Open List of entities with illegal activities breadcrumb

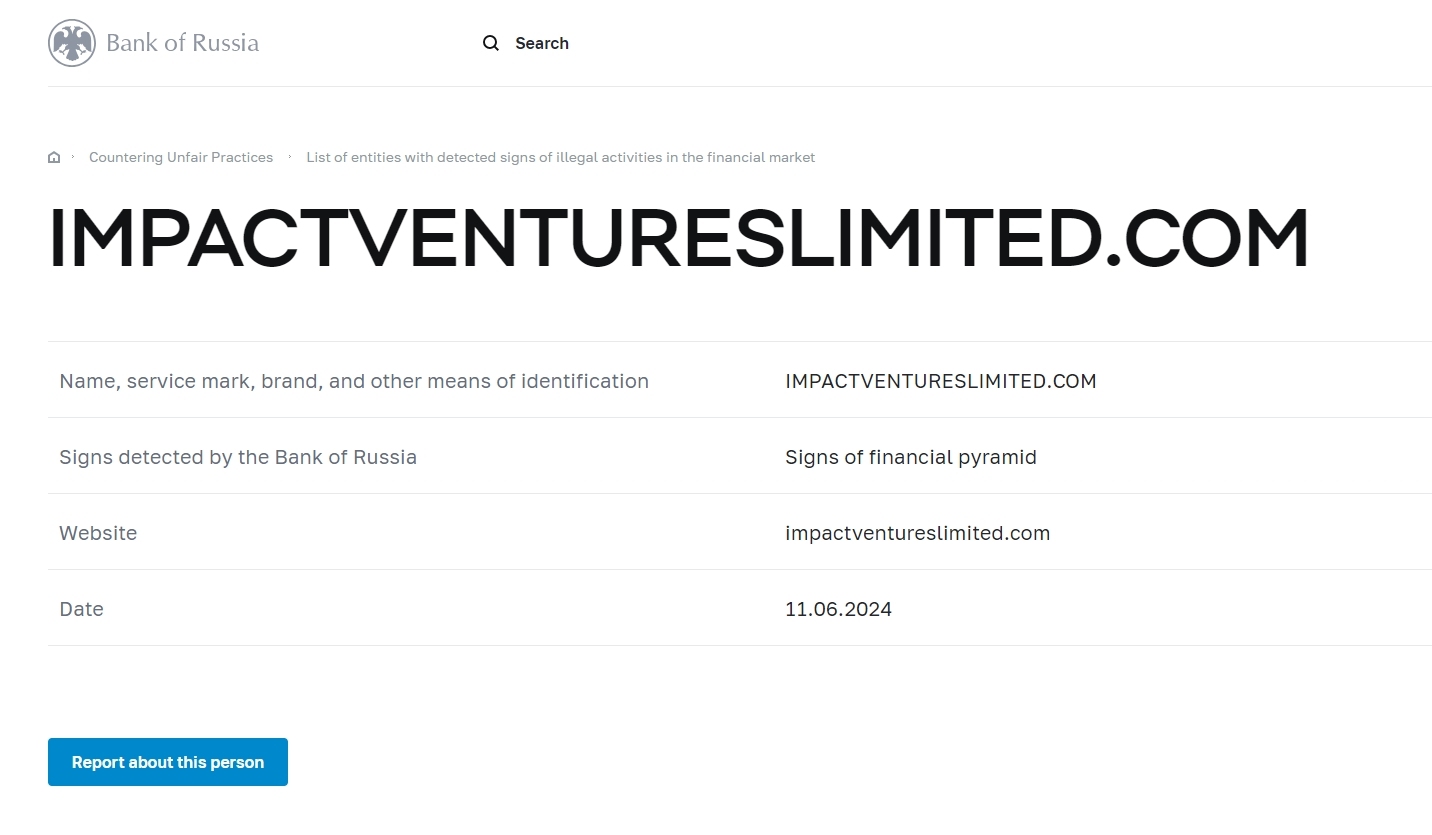[x=560, y=157]
